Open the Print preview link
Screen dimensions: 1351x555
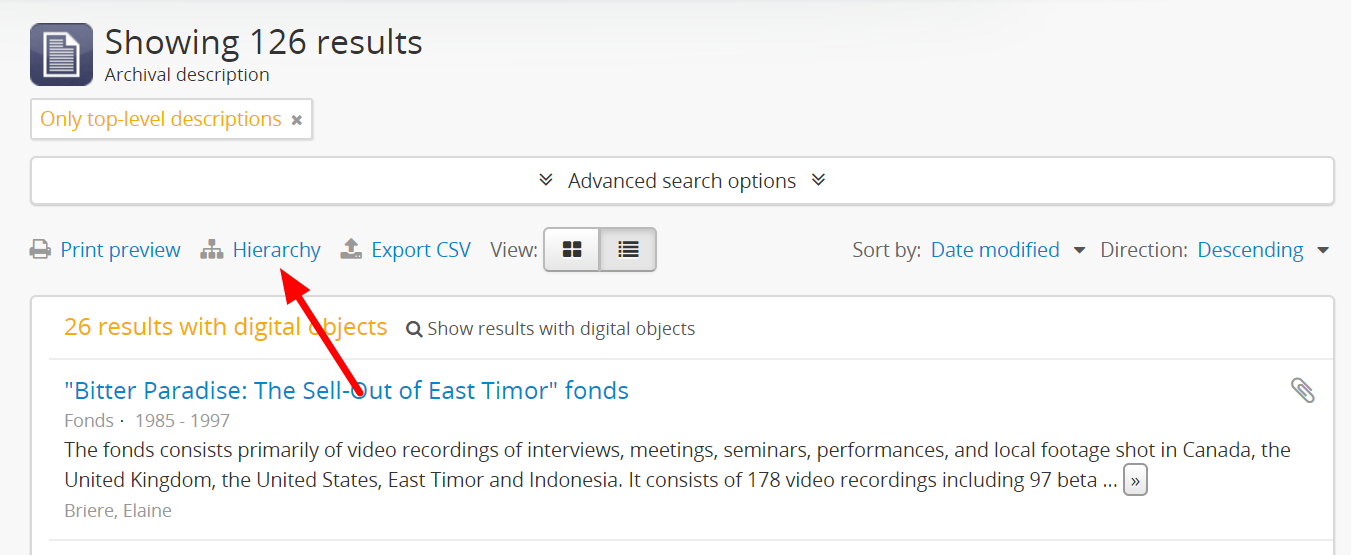[120, 250]
